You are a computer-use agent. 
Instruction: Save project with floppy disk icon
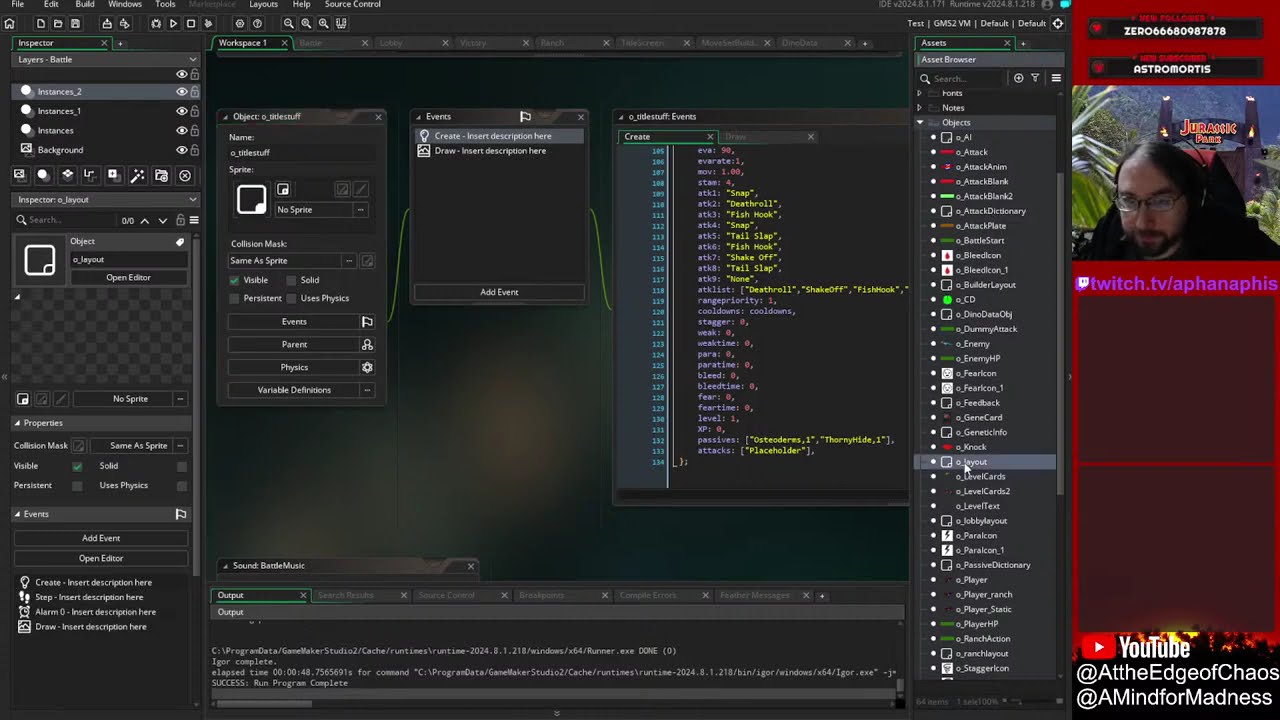tap(75, 23)
